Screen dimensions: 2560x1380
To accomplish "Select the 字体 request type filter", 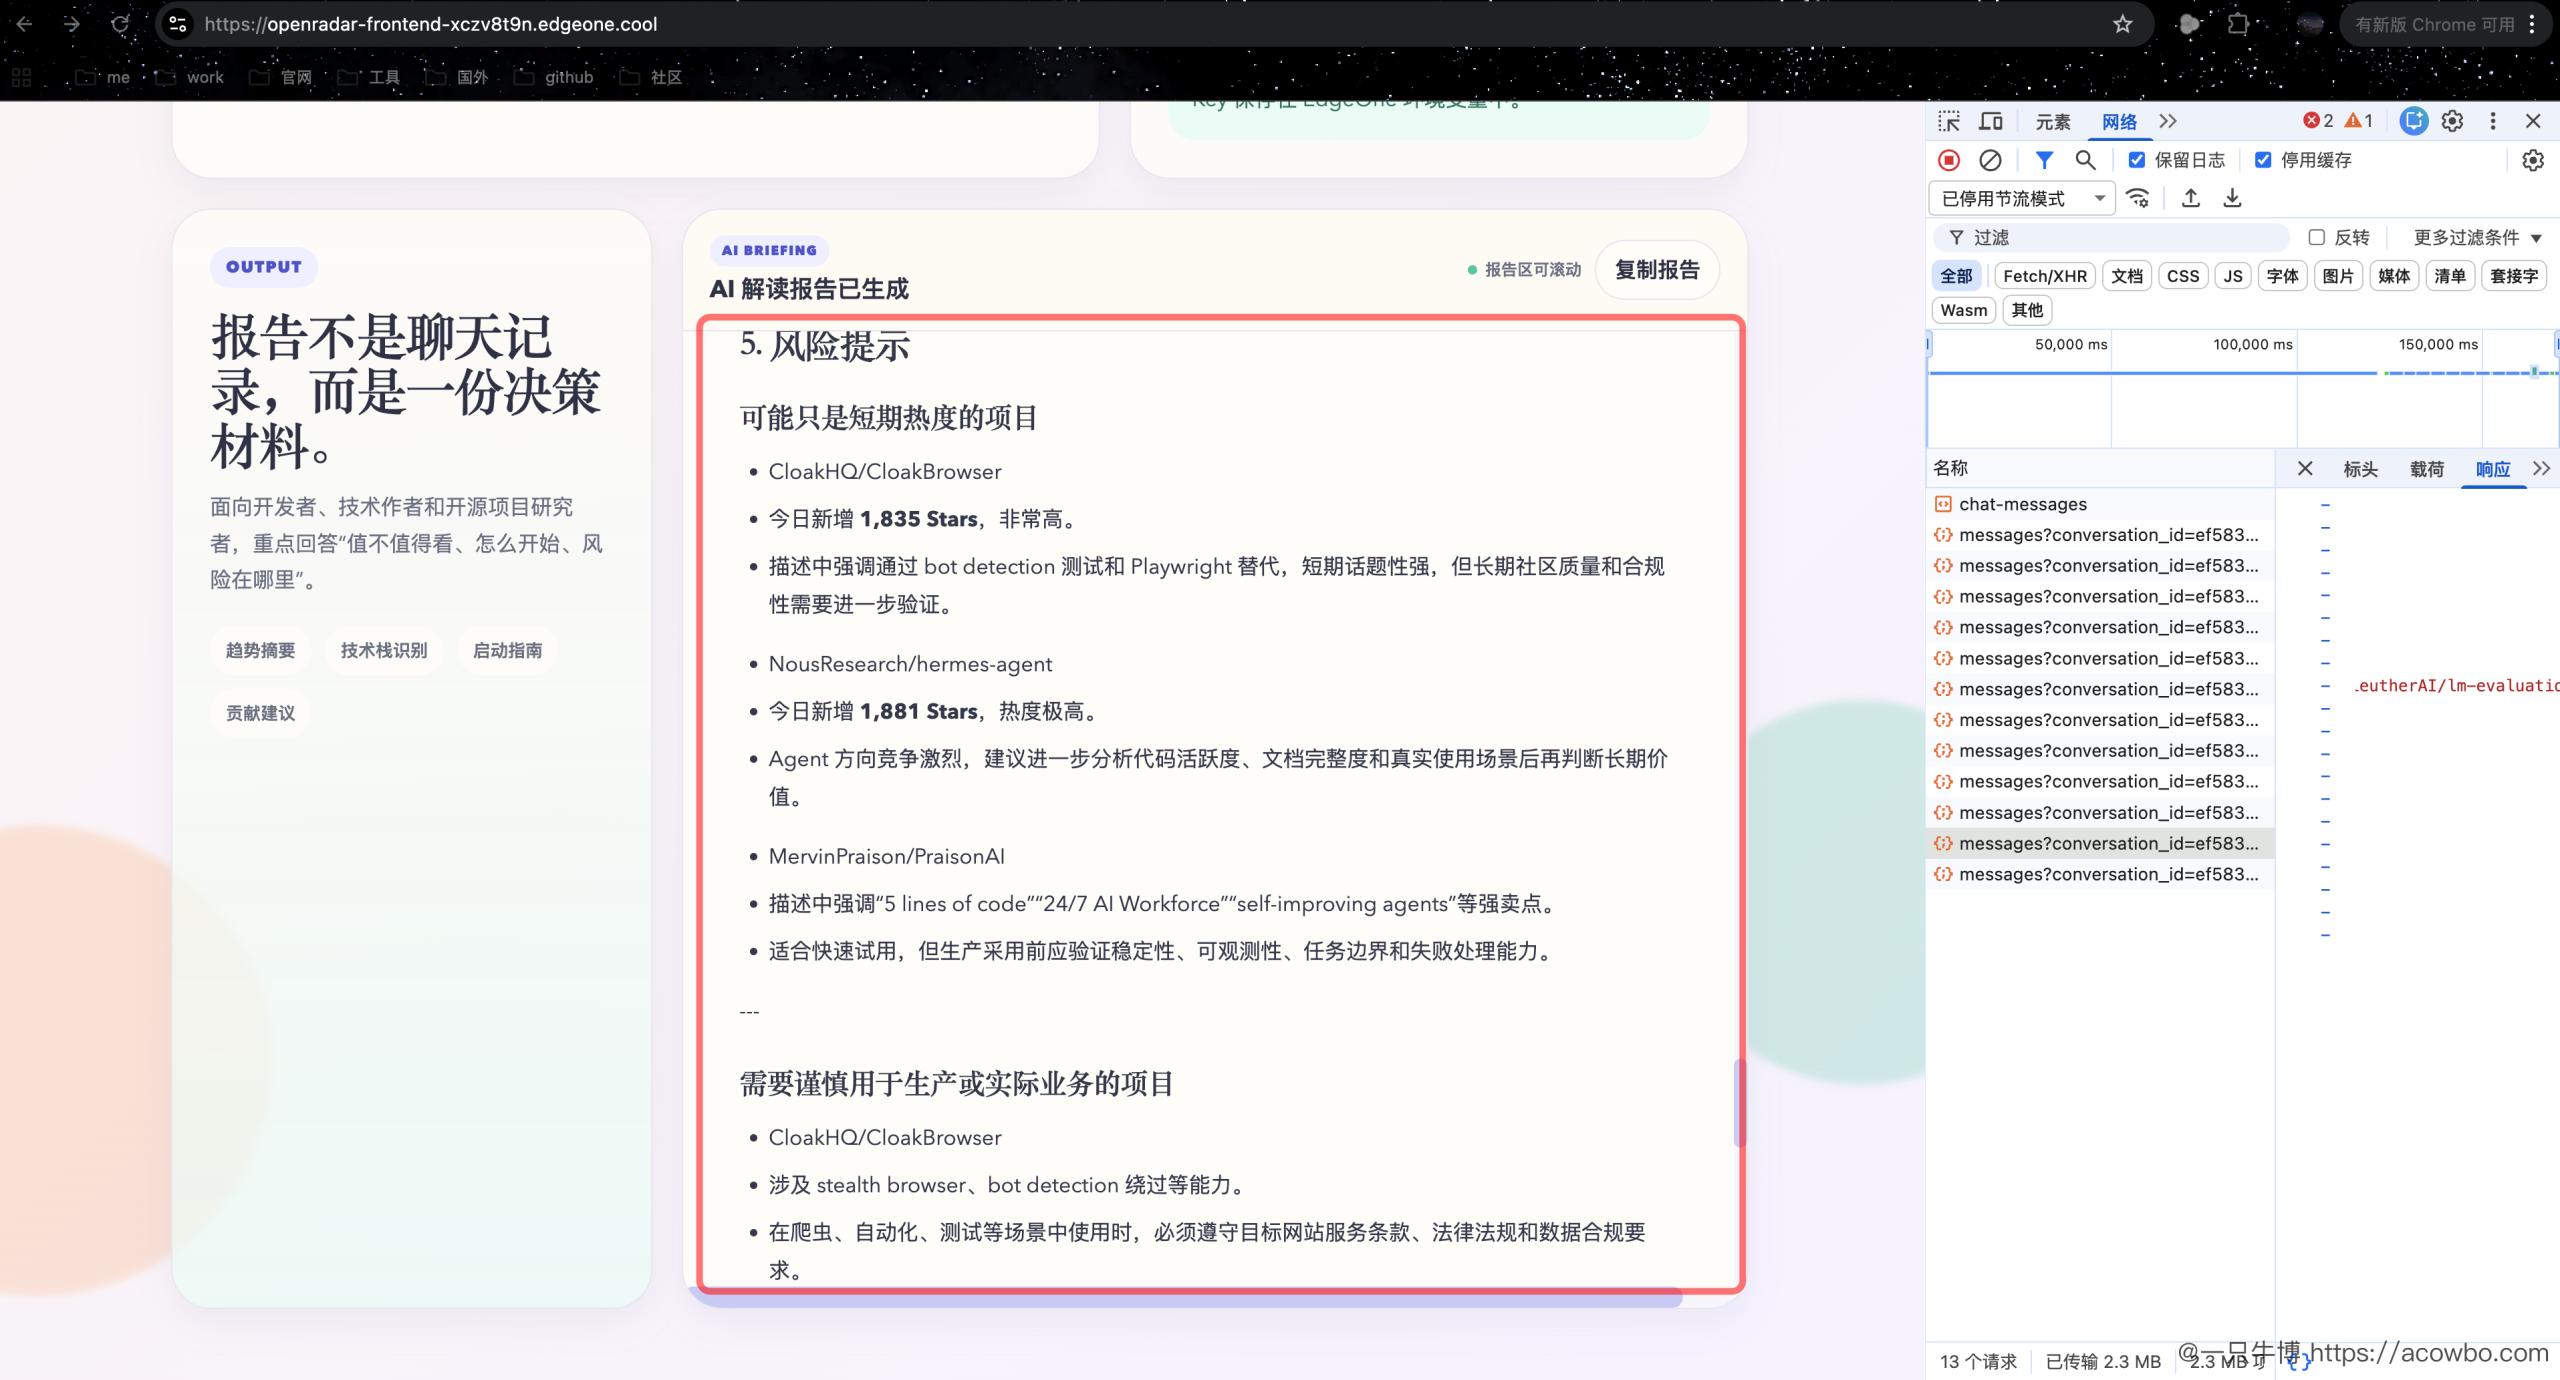I will [x=2282, y=276].
